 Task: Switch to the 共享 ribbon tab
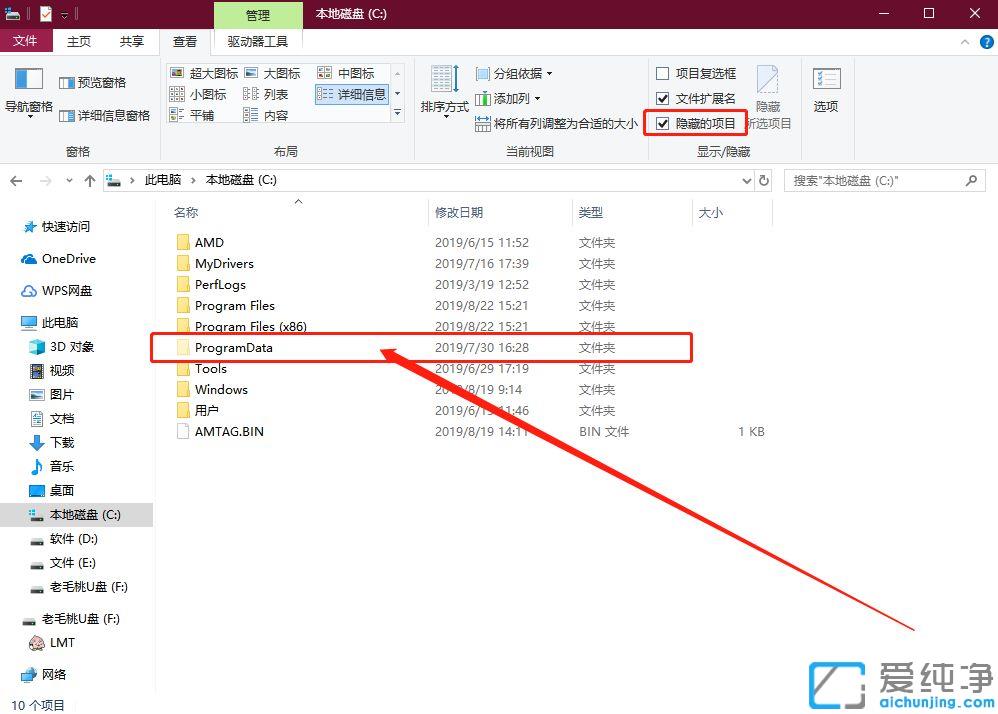click(131, 41)
